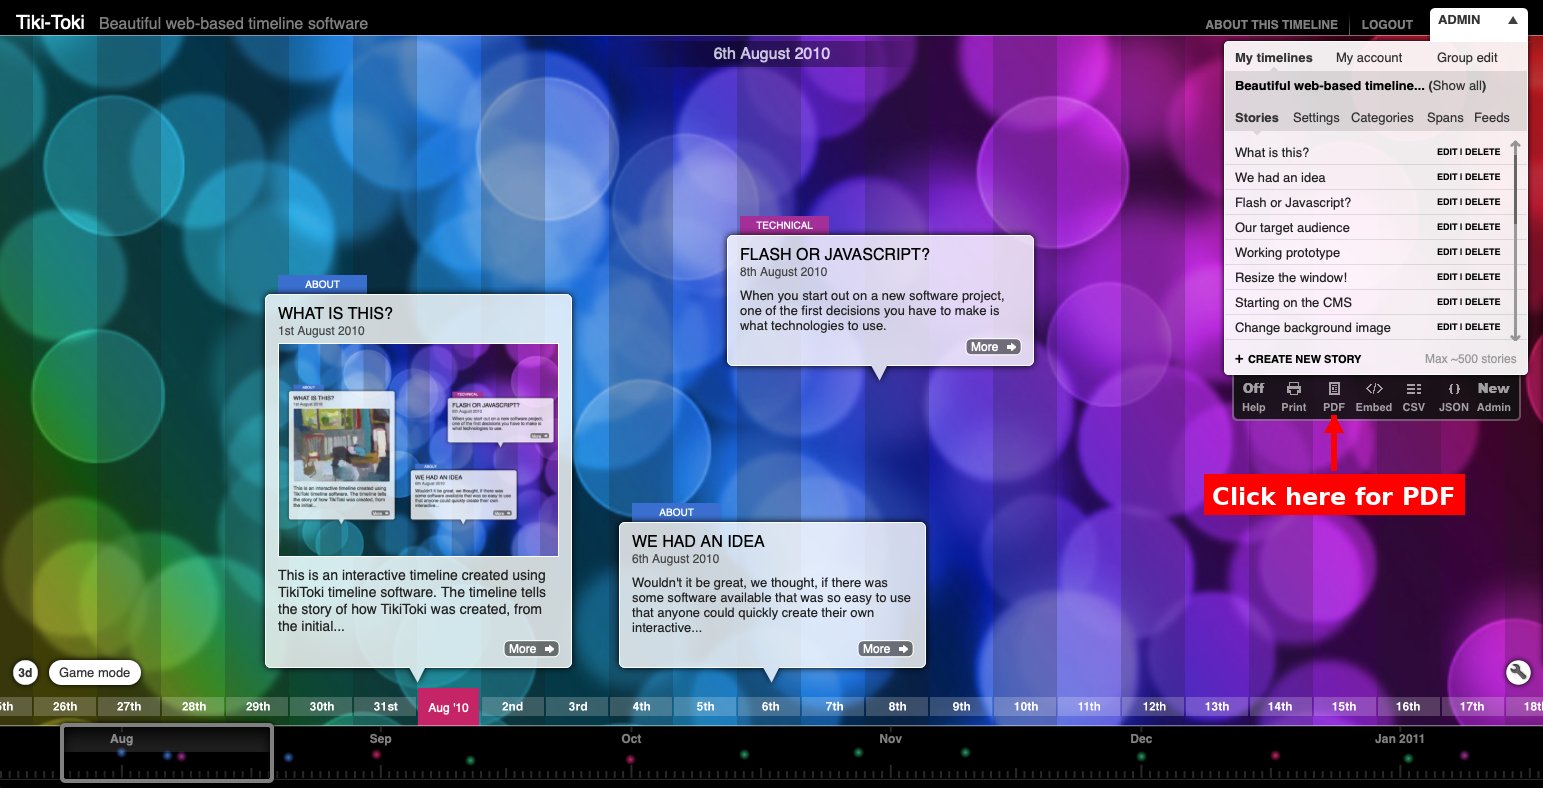Screen dimensions: 1543x788
Task: Jump to Oct in overview bar
Action: point(631,739)
